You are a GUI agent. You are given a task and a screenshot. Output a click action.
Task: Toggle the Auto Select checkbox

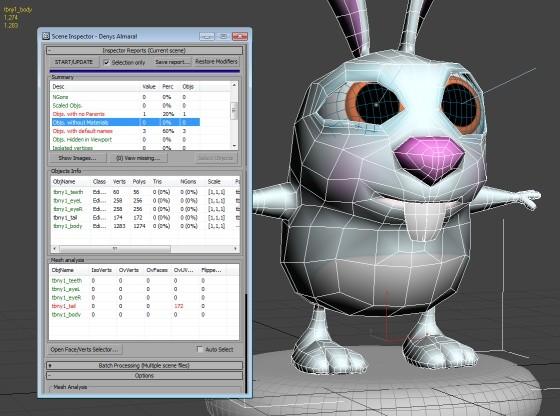200,349
